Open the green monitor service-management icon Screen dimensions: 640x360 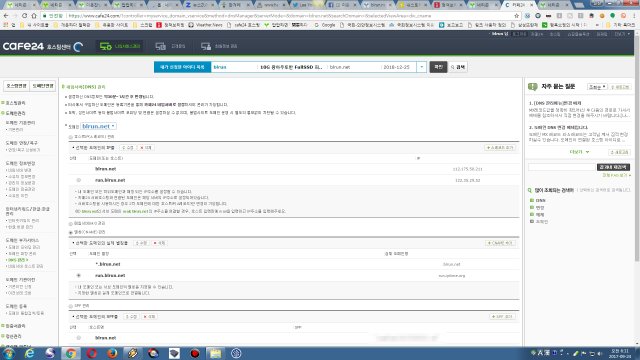pyautogui.click(x=106, y=46)
